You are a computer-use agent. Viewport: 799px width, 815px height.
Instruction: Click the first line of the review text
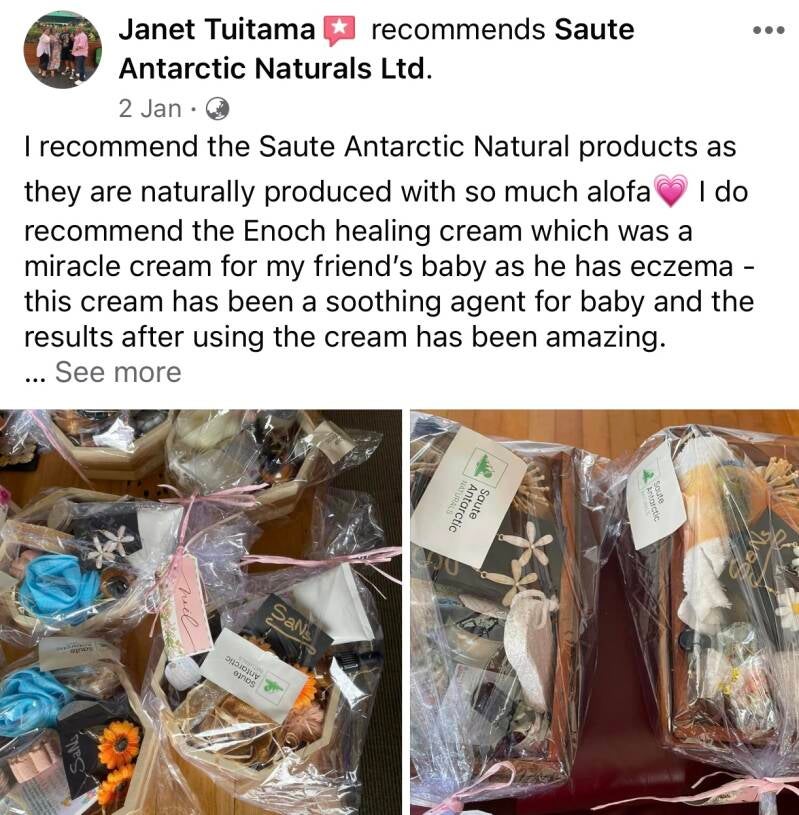[380, 147]
